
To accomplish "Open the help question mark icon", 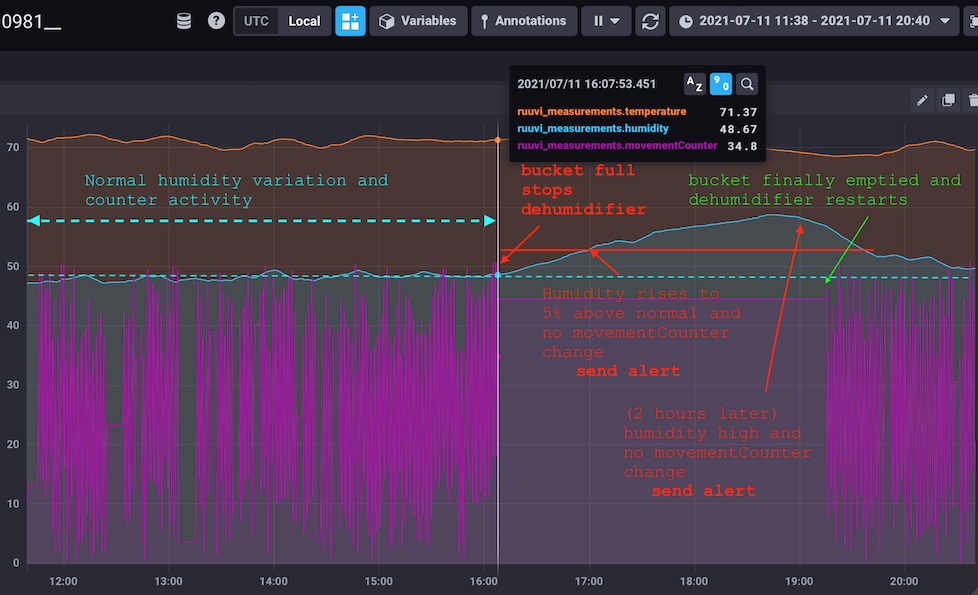I will (216, 21).
